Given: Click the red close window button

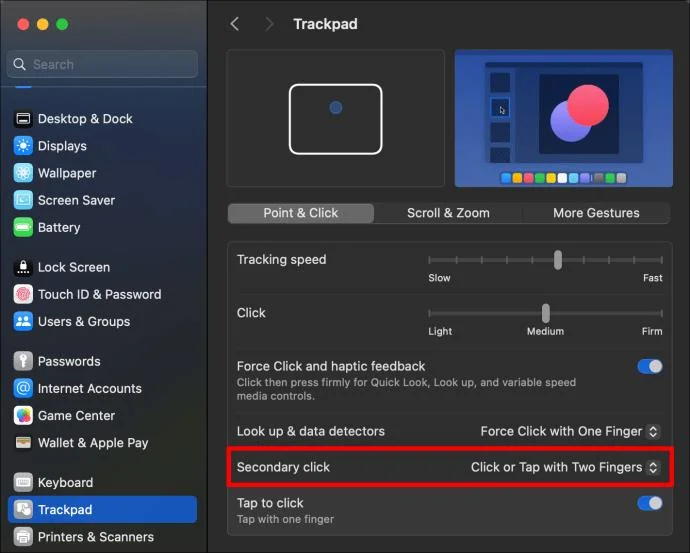Looking at the screenshot, I should (x=23, y=24).
